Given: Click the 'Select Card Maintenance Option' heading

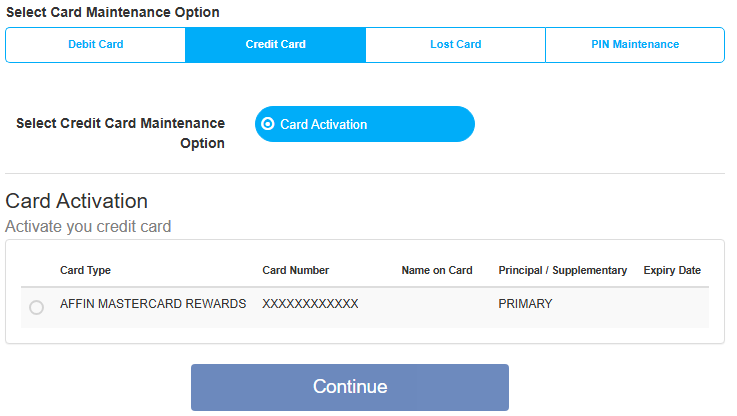Looking at the screenshot, I should point(112,12).
